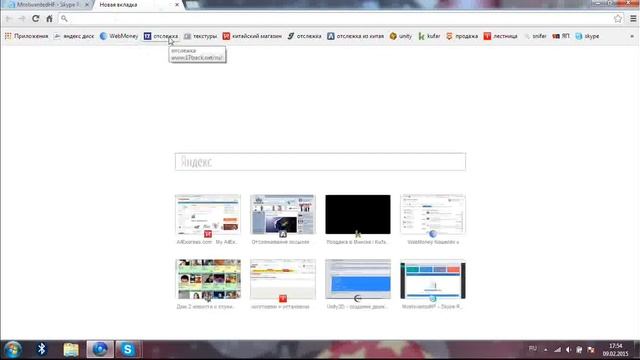Open the skype bookmark
640x360 pixels.
[x=587, y=36]
